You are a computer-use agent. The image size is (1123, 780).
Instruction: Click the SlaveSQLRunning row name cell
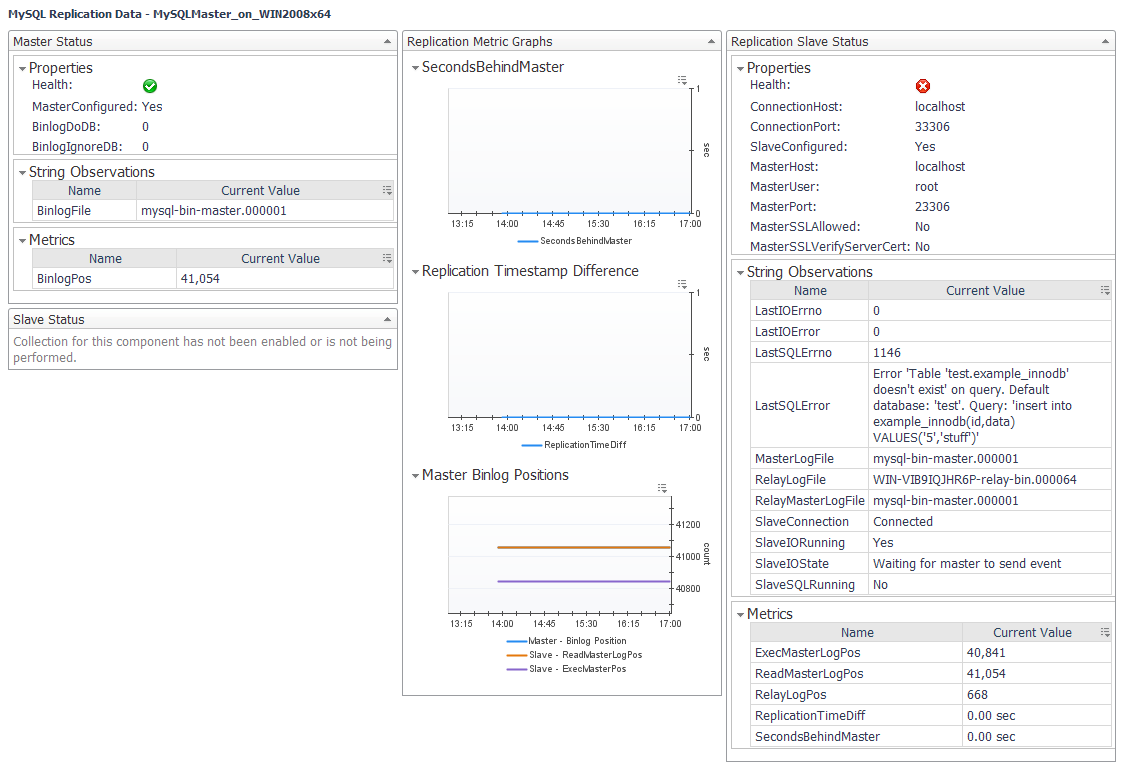pos(810,584)
